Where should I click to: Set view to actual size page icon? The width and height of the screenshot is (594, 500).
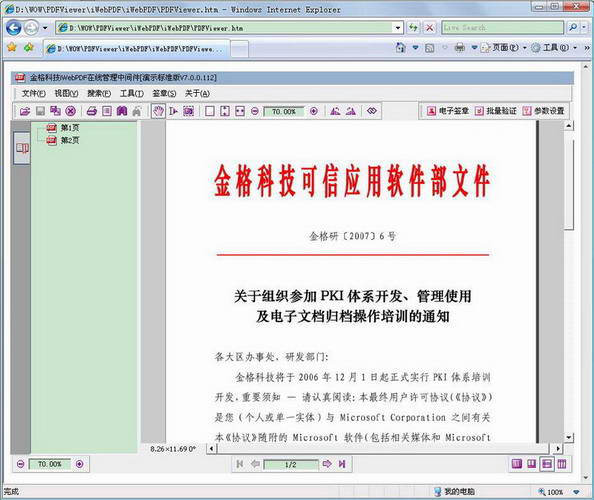click(209, 111)
